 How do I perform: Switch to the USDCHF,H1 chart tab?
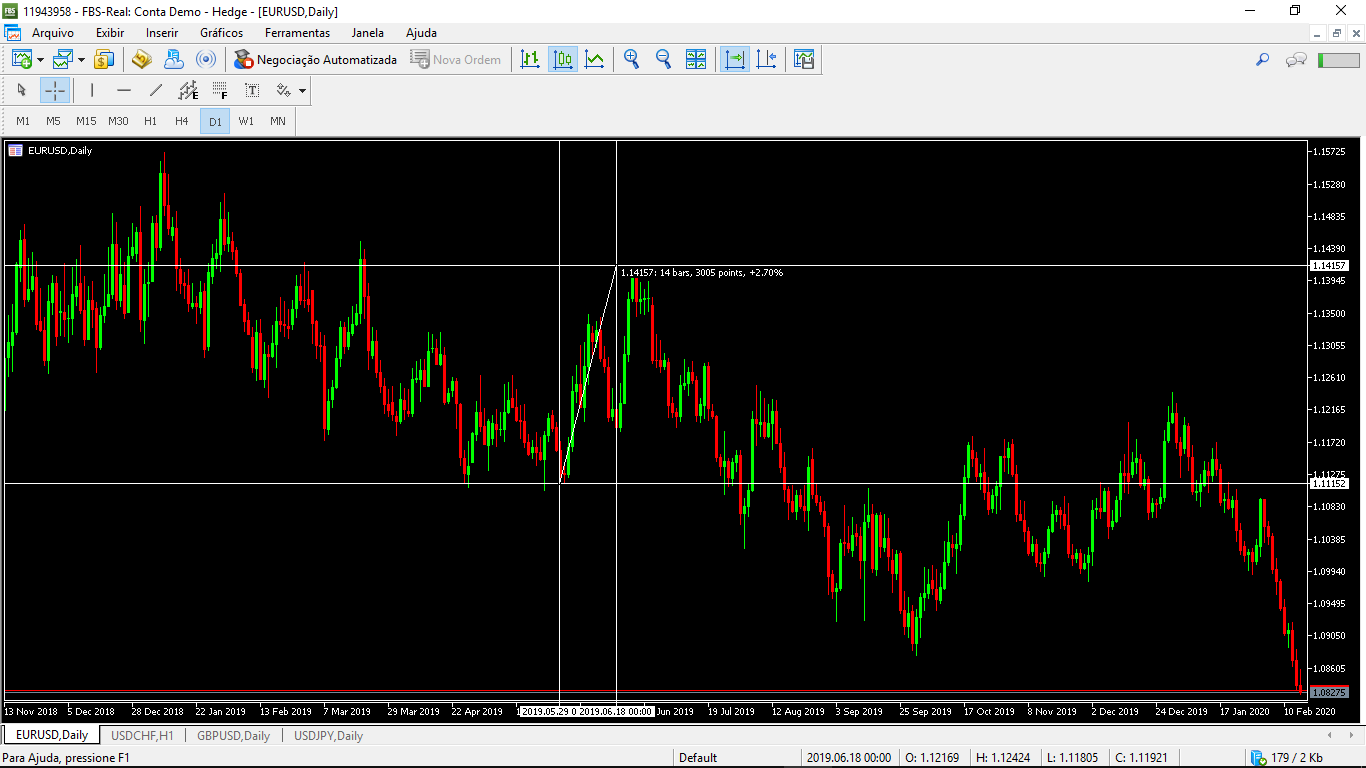142,736
